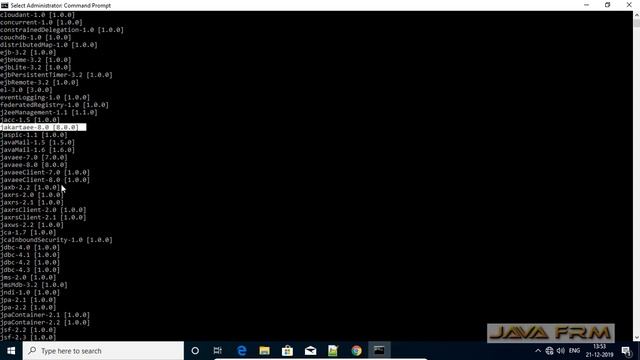Open the Action Center notifications icon
Screen dimensions: 640x360
pos(626,351)
